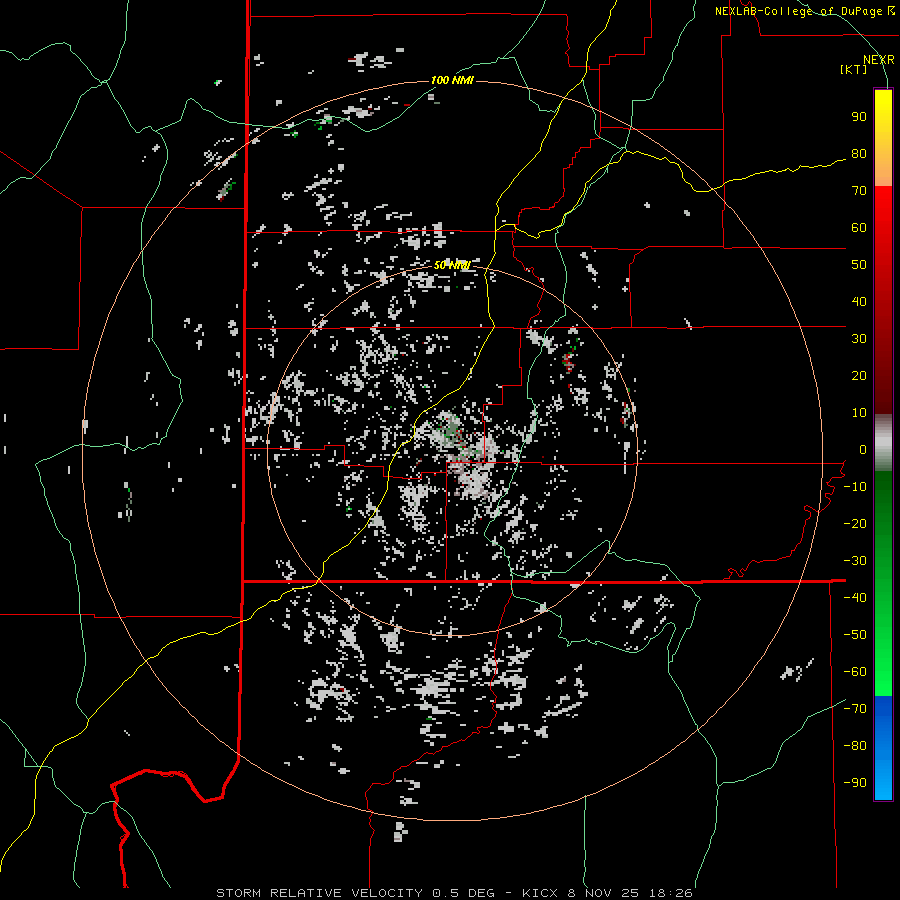Click the positive 10 knot scale label
Screen dimensions: 900x900
click(x=859, y=413)
